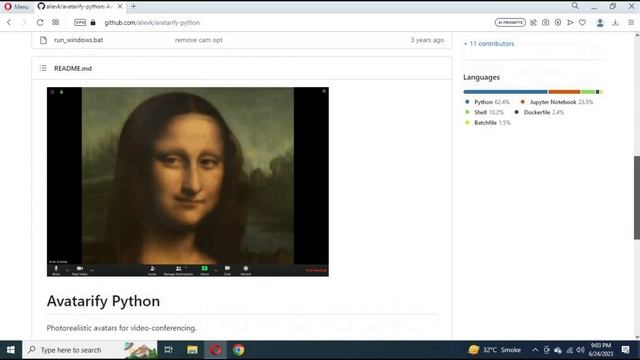This screenshot has width=640, height=360.
Task: Open the Opera account profile icon
Action: pos(600,23)
